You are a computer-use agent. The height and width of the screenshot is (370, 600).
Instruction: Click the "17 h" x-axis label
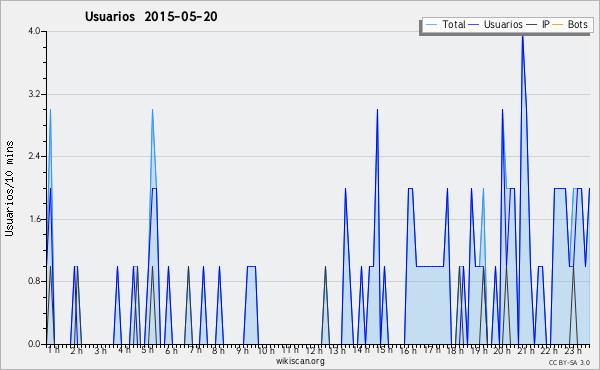pyautogui.click(x=432, y=350)
